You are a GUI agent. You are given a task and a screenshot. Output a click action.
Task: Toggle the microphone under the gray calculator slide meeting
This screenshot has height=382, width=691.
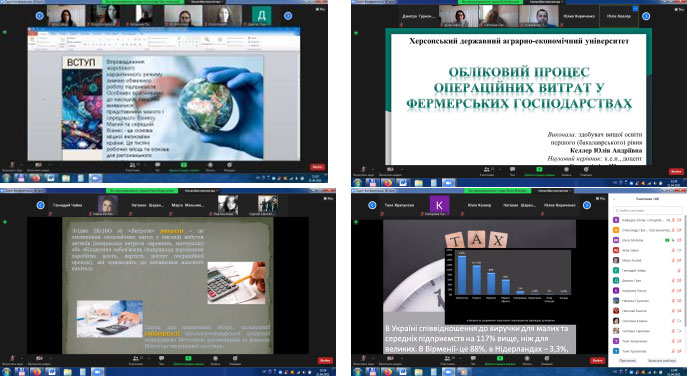point(11,359)
